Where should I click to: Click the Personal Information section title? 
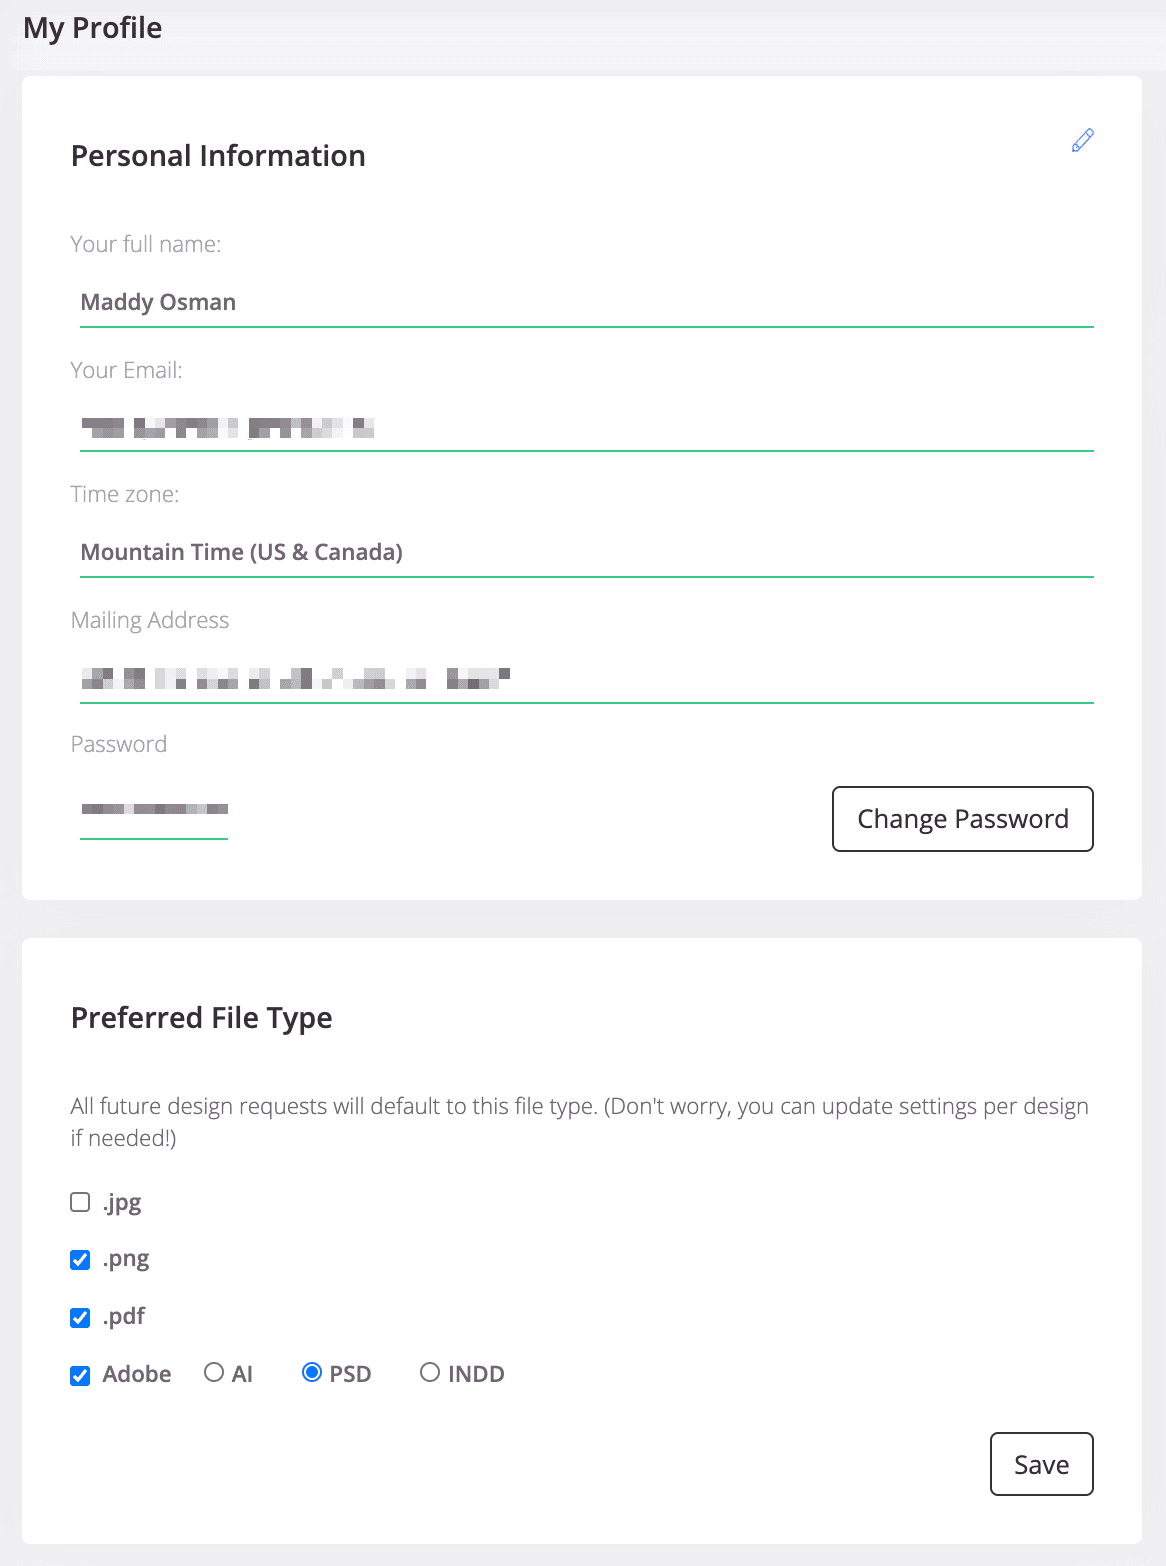[x=217, y=155]
